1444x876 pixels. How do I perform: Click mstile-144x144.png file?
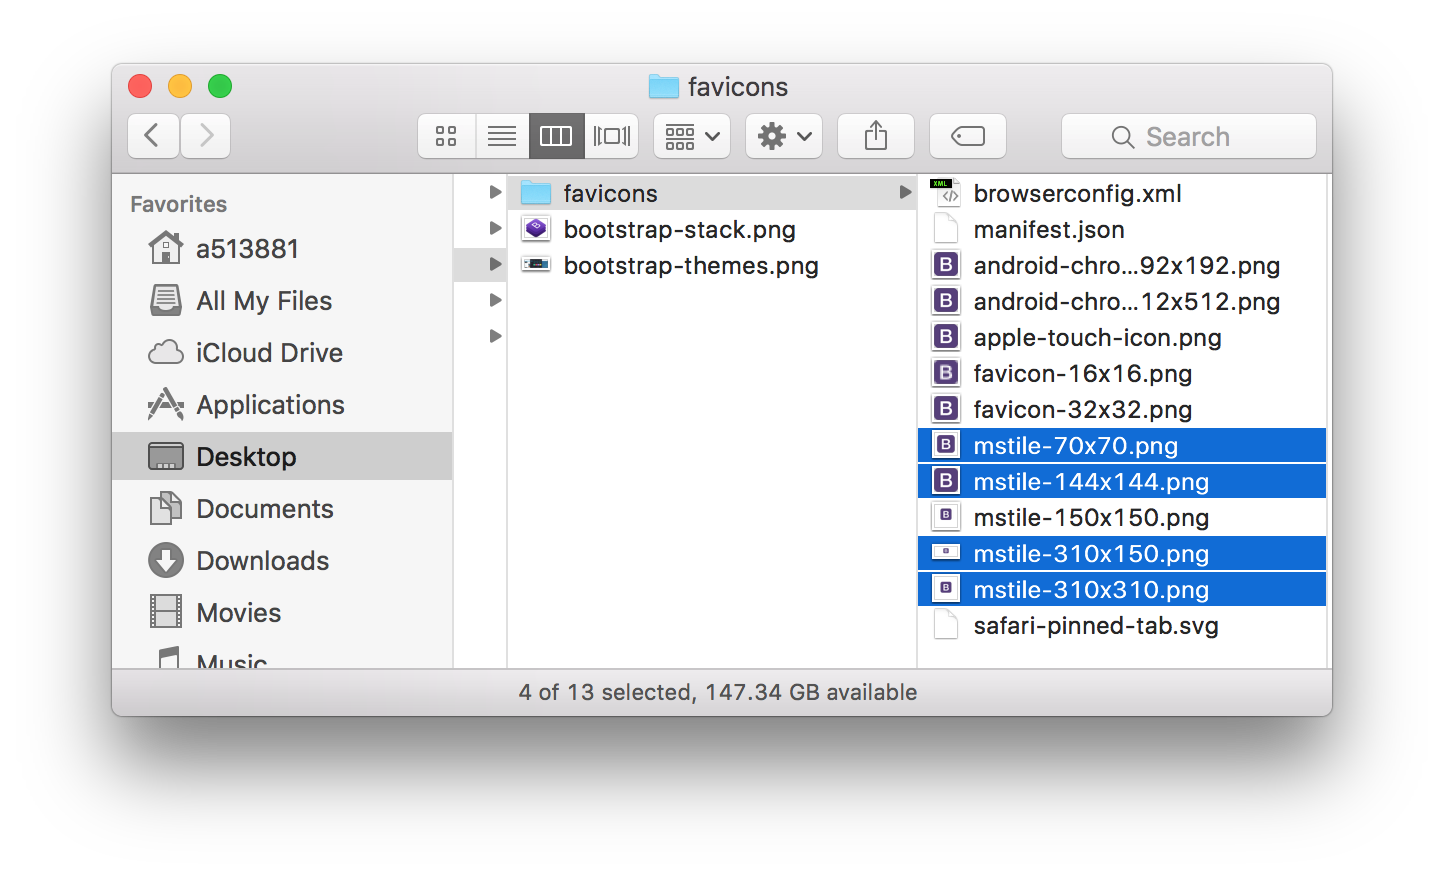coord(1122,481)
